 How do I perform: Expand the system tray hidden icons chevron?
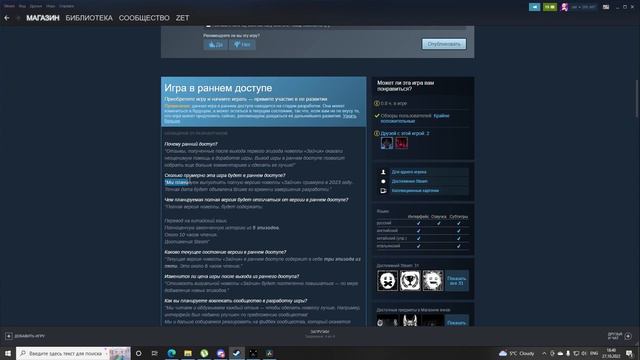click(544, 353)
